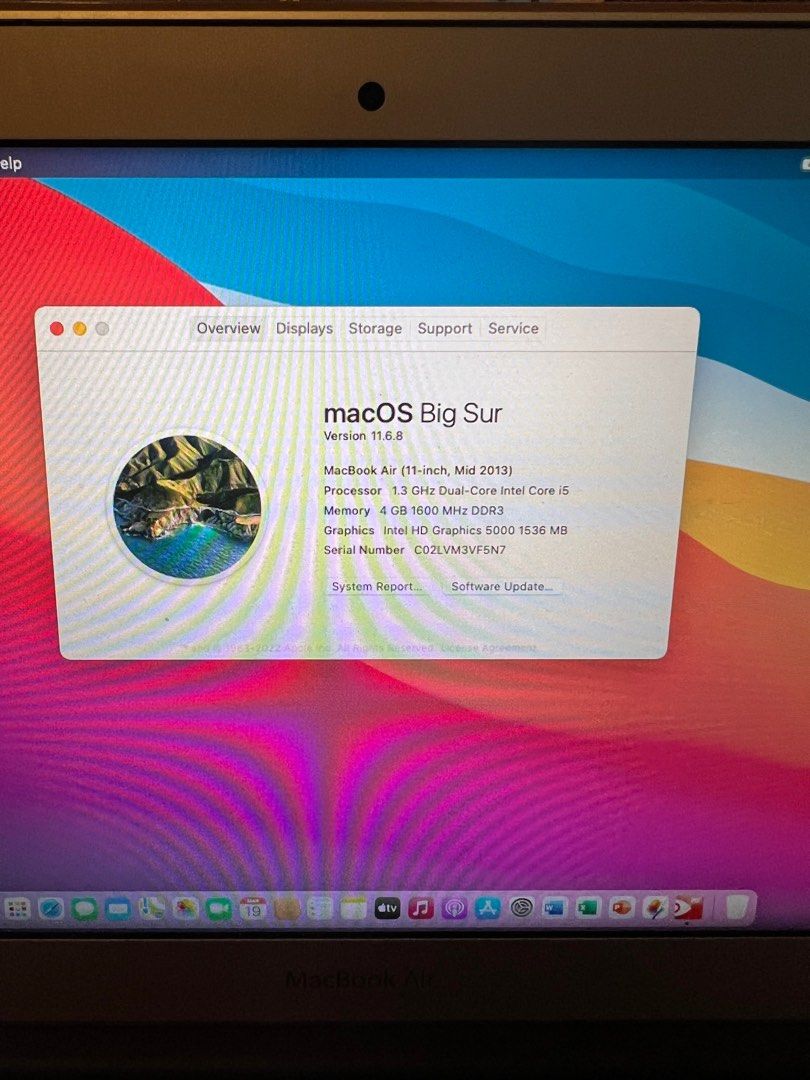Click the Memory label
The height and width of the screenshot is (1080, 810).
pyautogui.click(x=347, y=511)
